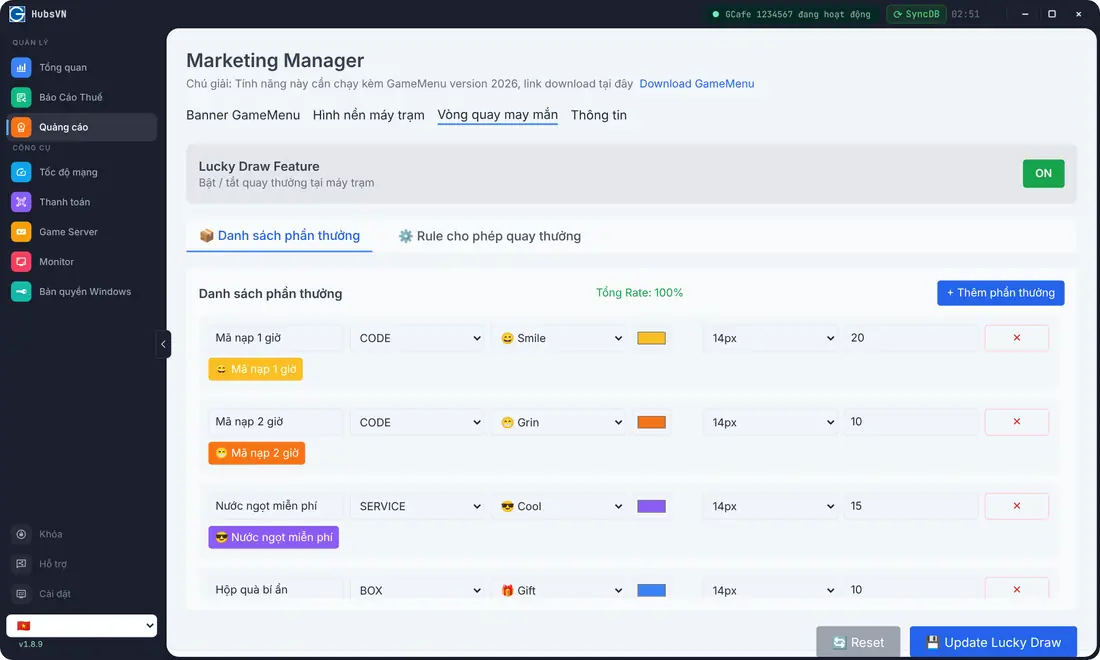1100x660 pixels.
Task: Open Tổng quan overview icon in sidebar
Action: pyautogui.click(x=21, y=67)
